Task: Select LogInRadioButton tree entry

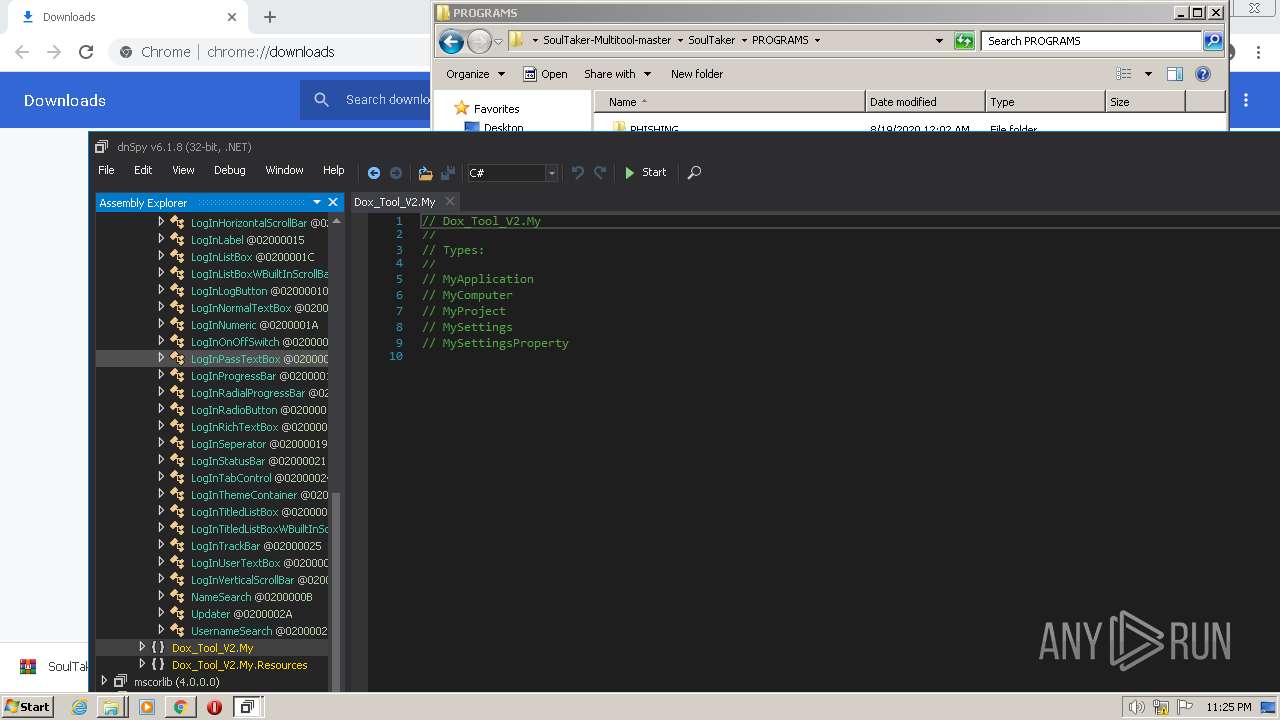Action: click(x=259, y=410)
